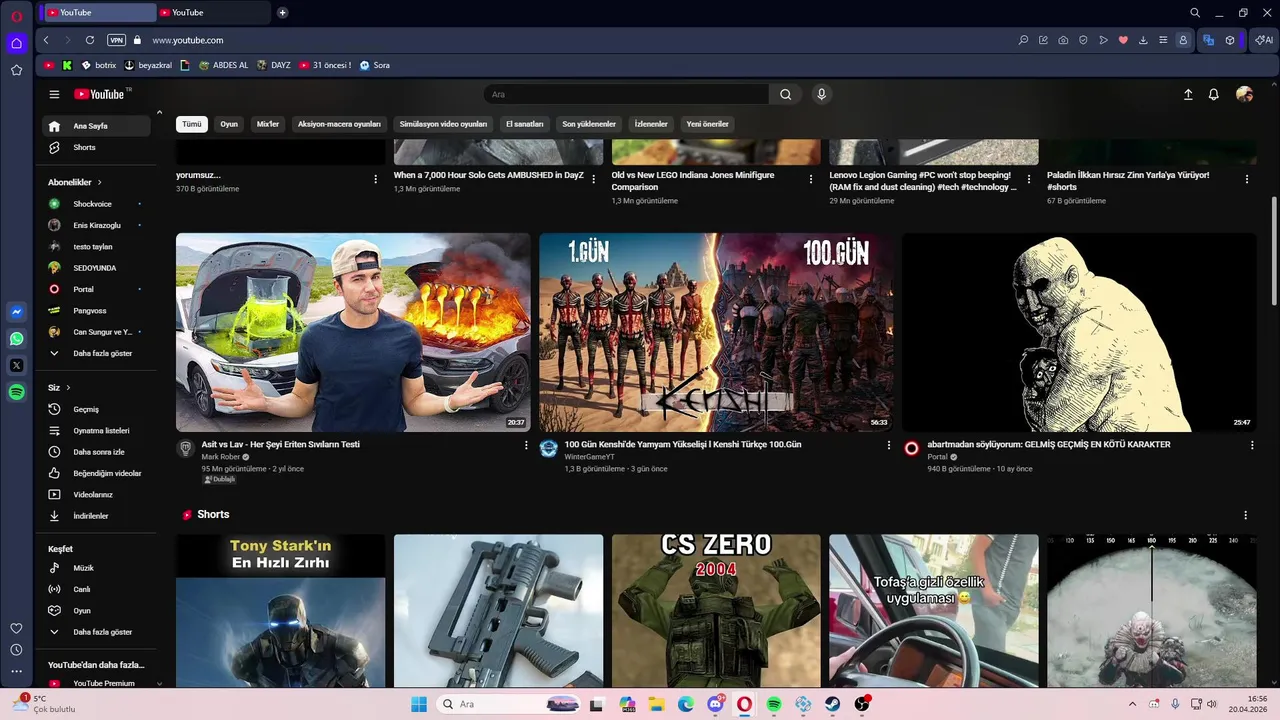The image size is (1280, 720).
Task: Open options menu for Kenshi 100.Gün video
Action: (x=889, y=445)
